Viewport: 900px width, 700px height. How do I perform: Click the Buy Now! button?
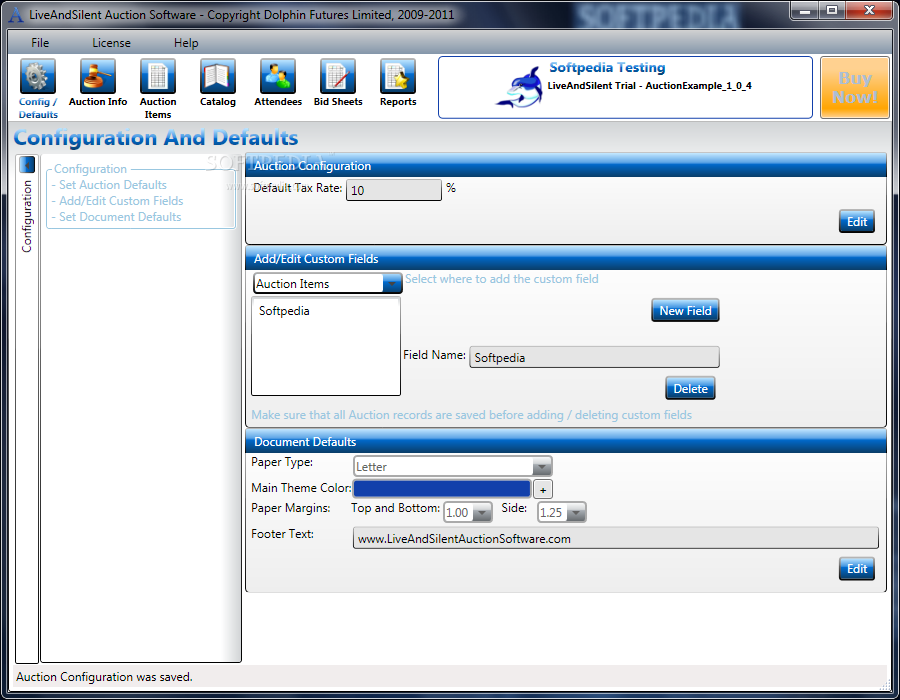click(x=855, y=87)
